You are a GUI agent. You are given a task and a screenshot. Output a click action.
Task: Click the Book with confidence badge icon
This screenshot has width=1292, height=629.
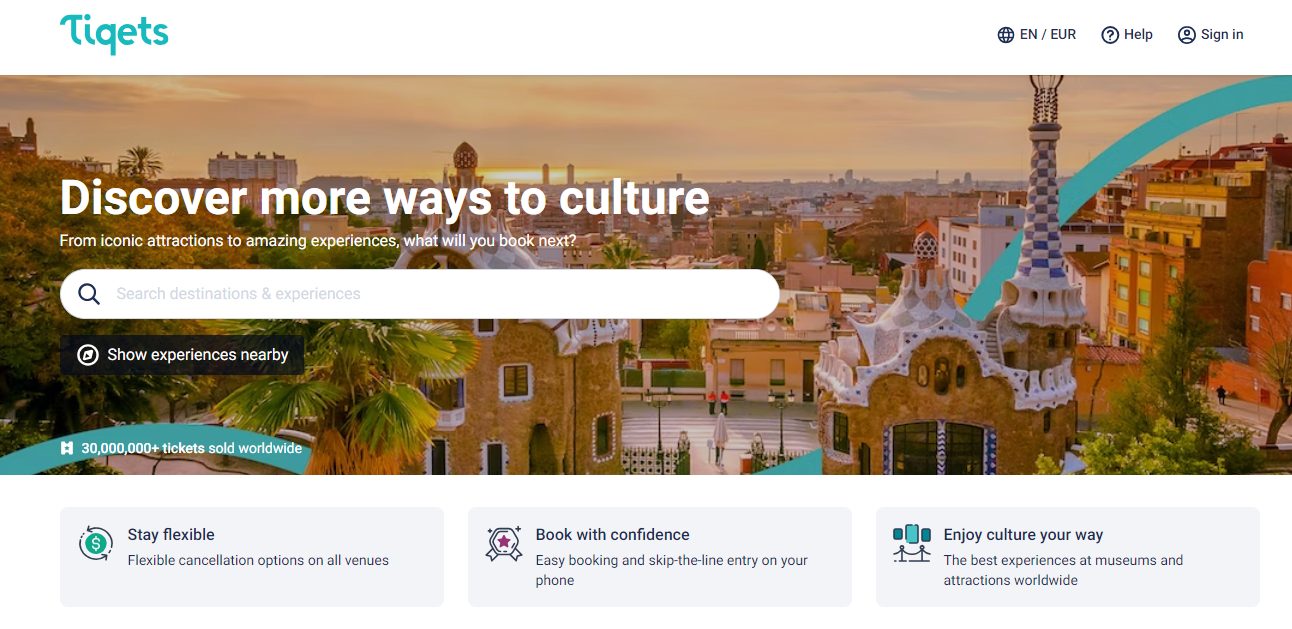pyautogui.click(x=504, y=543)
